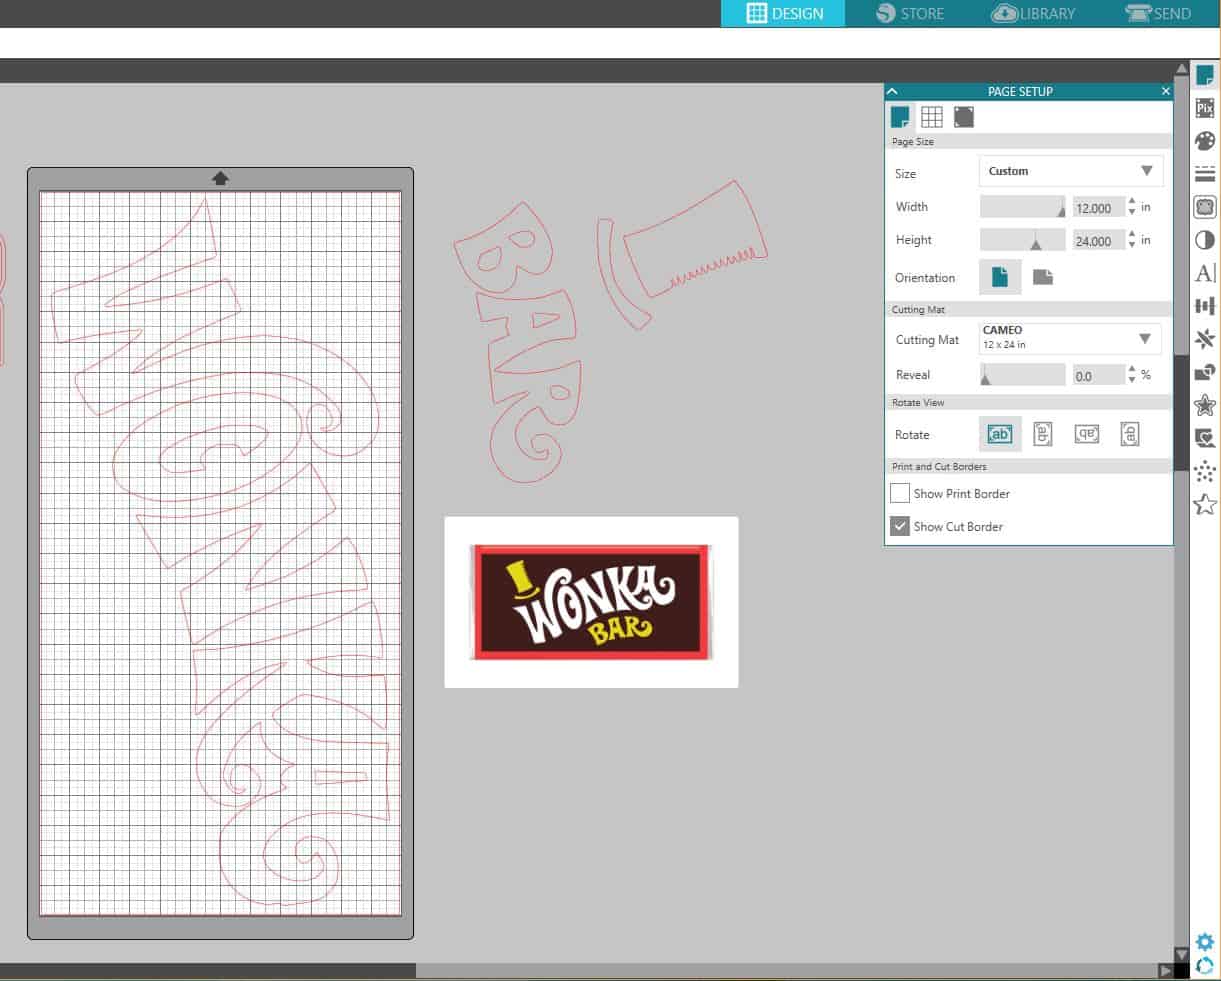Click the Height value field 24.000

pyautogui.click(x=1098, y=241)
